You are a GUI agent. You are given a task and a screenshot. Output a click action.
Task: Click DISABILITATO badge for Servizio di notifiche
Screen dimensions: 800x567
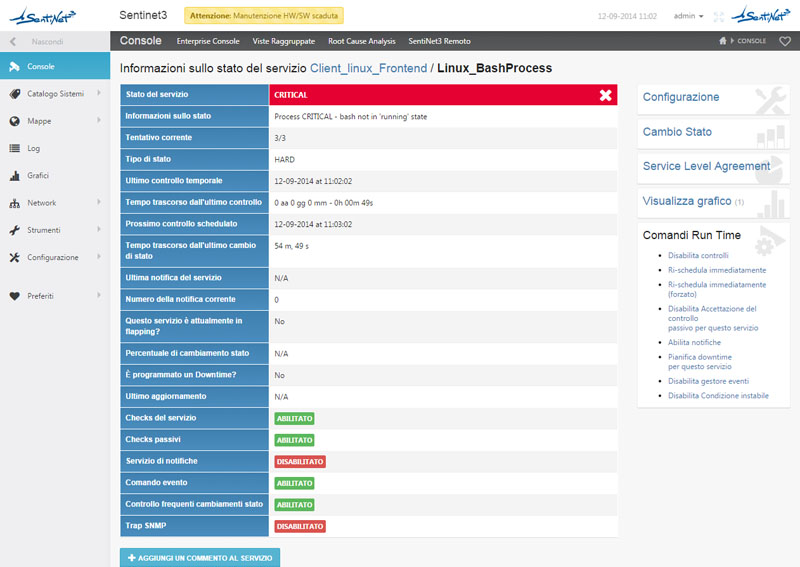300,461
